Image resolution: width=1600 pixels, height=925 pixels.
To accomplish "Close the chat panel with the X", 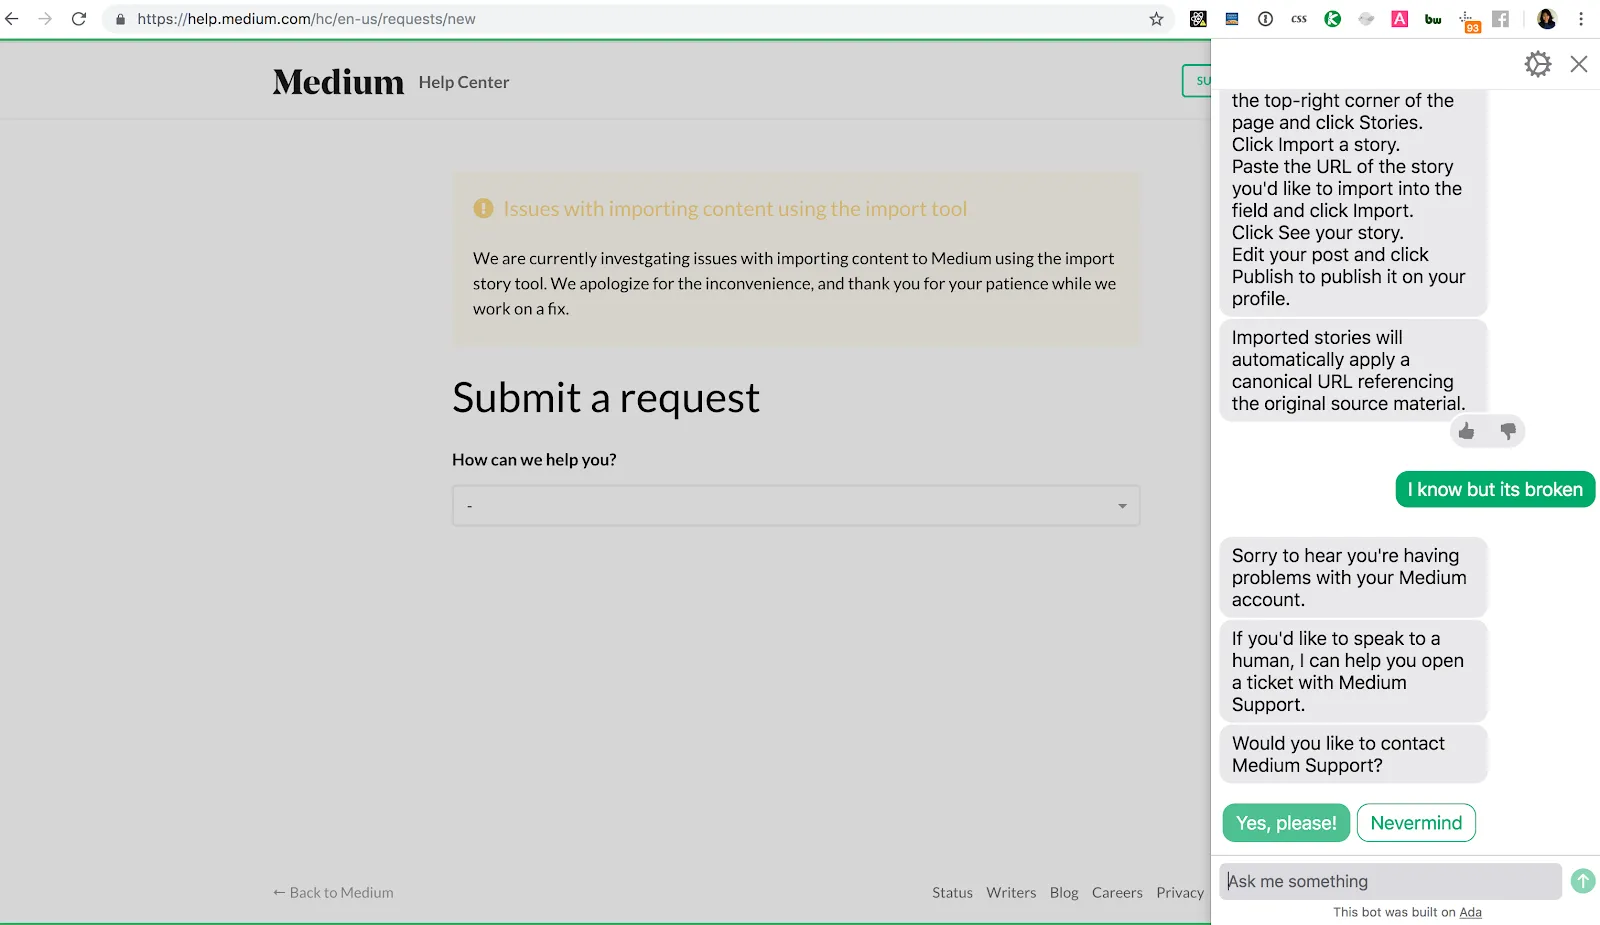I will click(x=1579, y=64).
